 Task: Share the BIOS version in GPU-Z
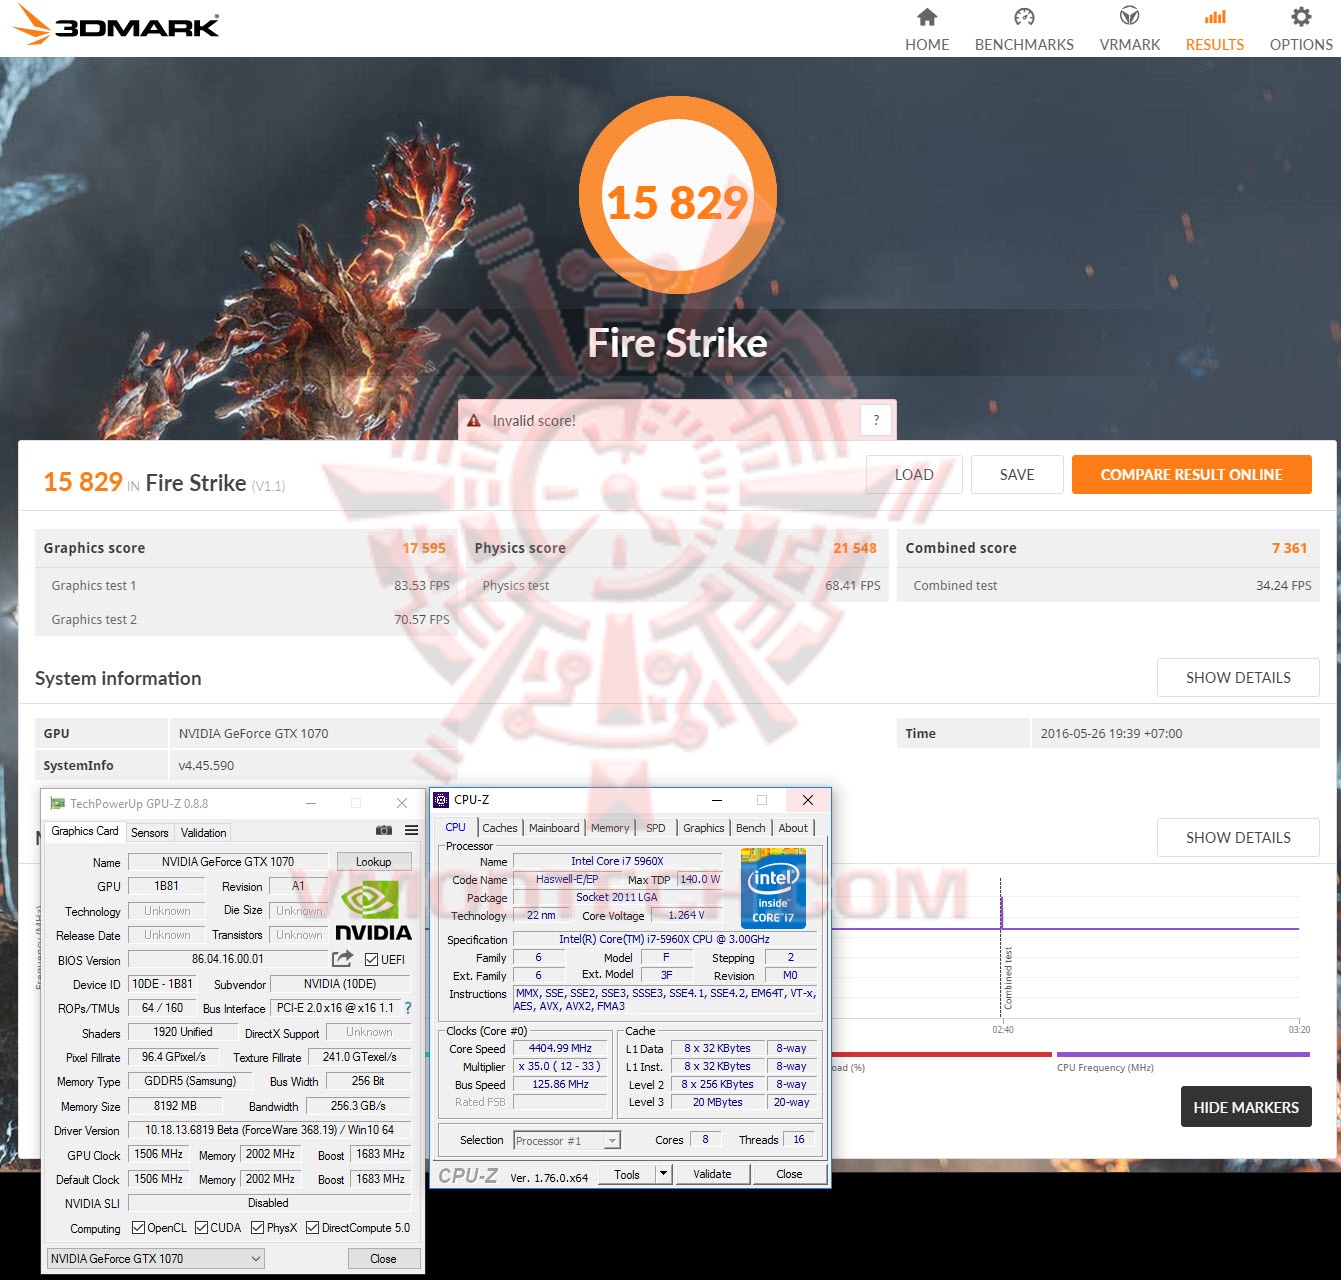coord(342,959)
